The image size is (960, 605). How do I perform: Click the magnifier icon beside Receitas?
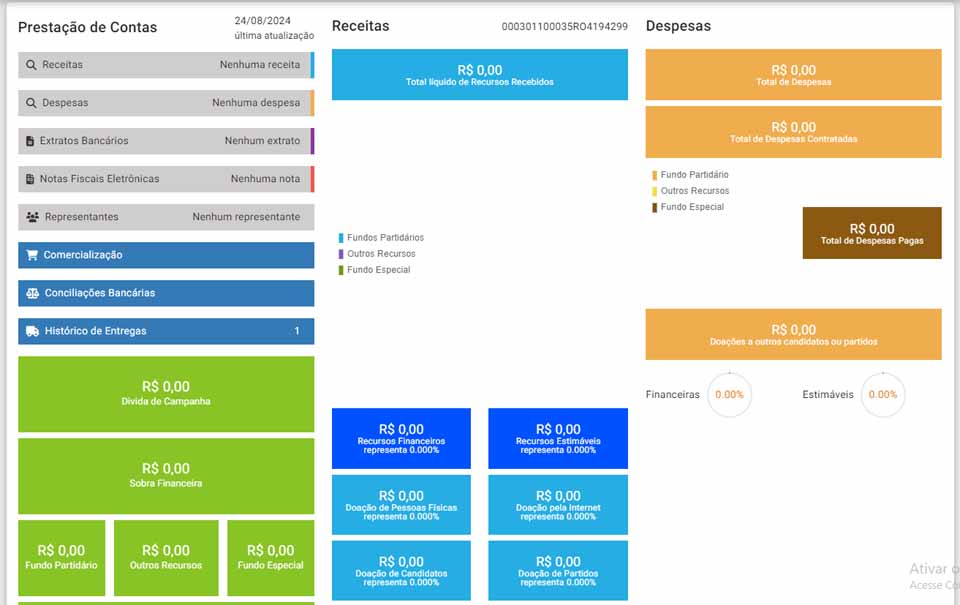click(32, 65)
